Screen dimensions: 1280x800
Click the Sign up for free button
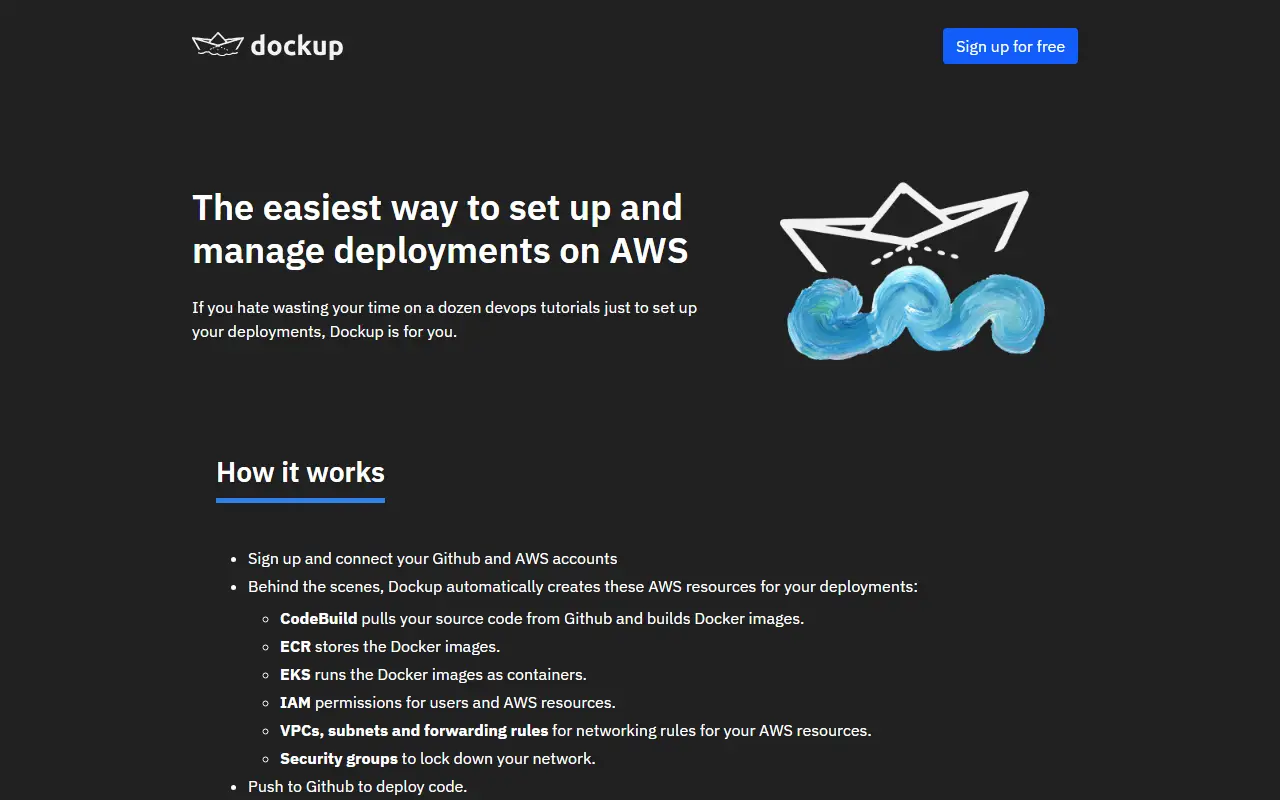click(x=1010, y=46)
